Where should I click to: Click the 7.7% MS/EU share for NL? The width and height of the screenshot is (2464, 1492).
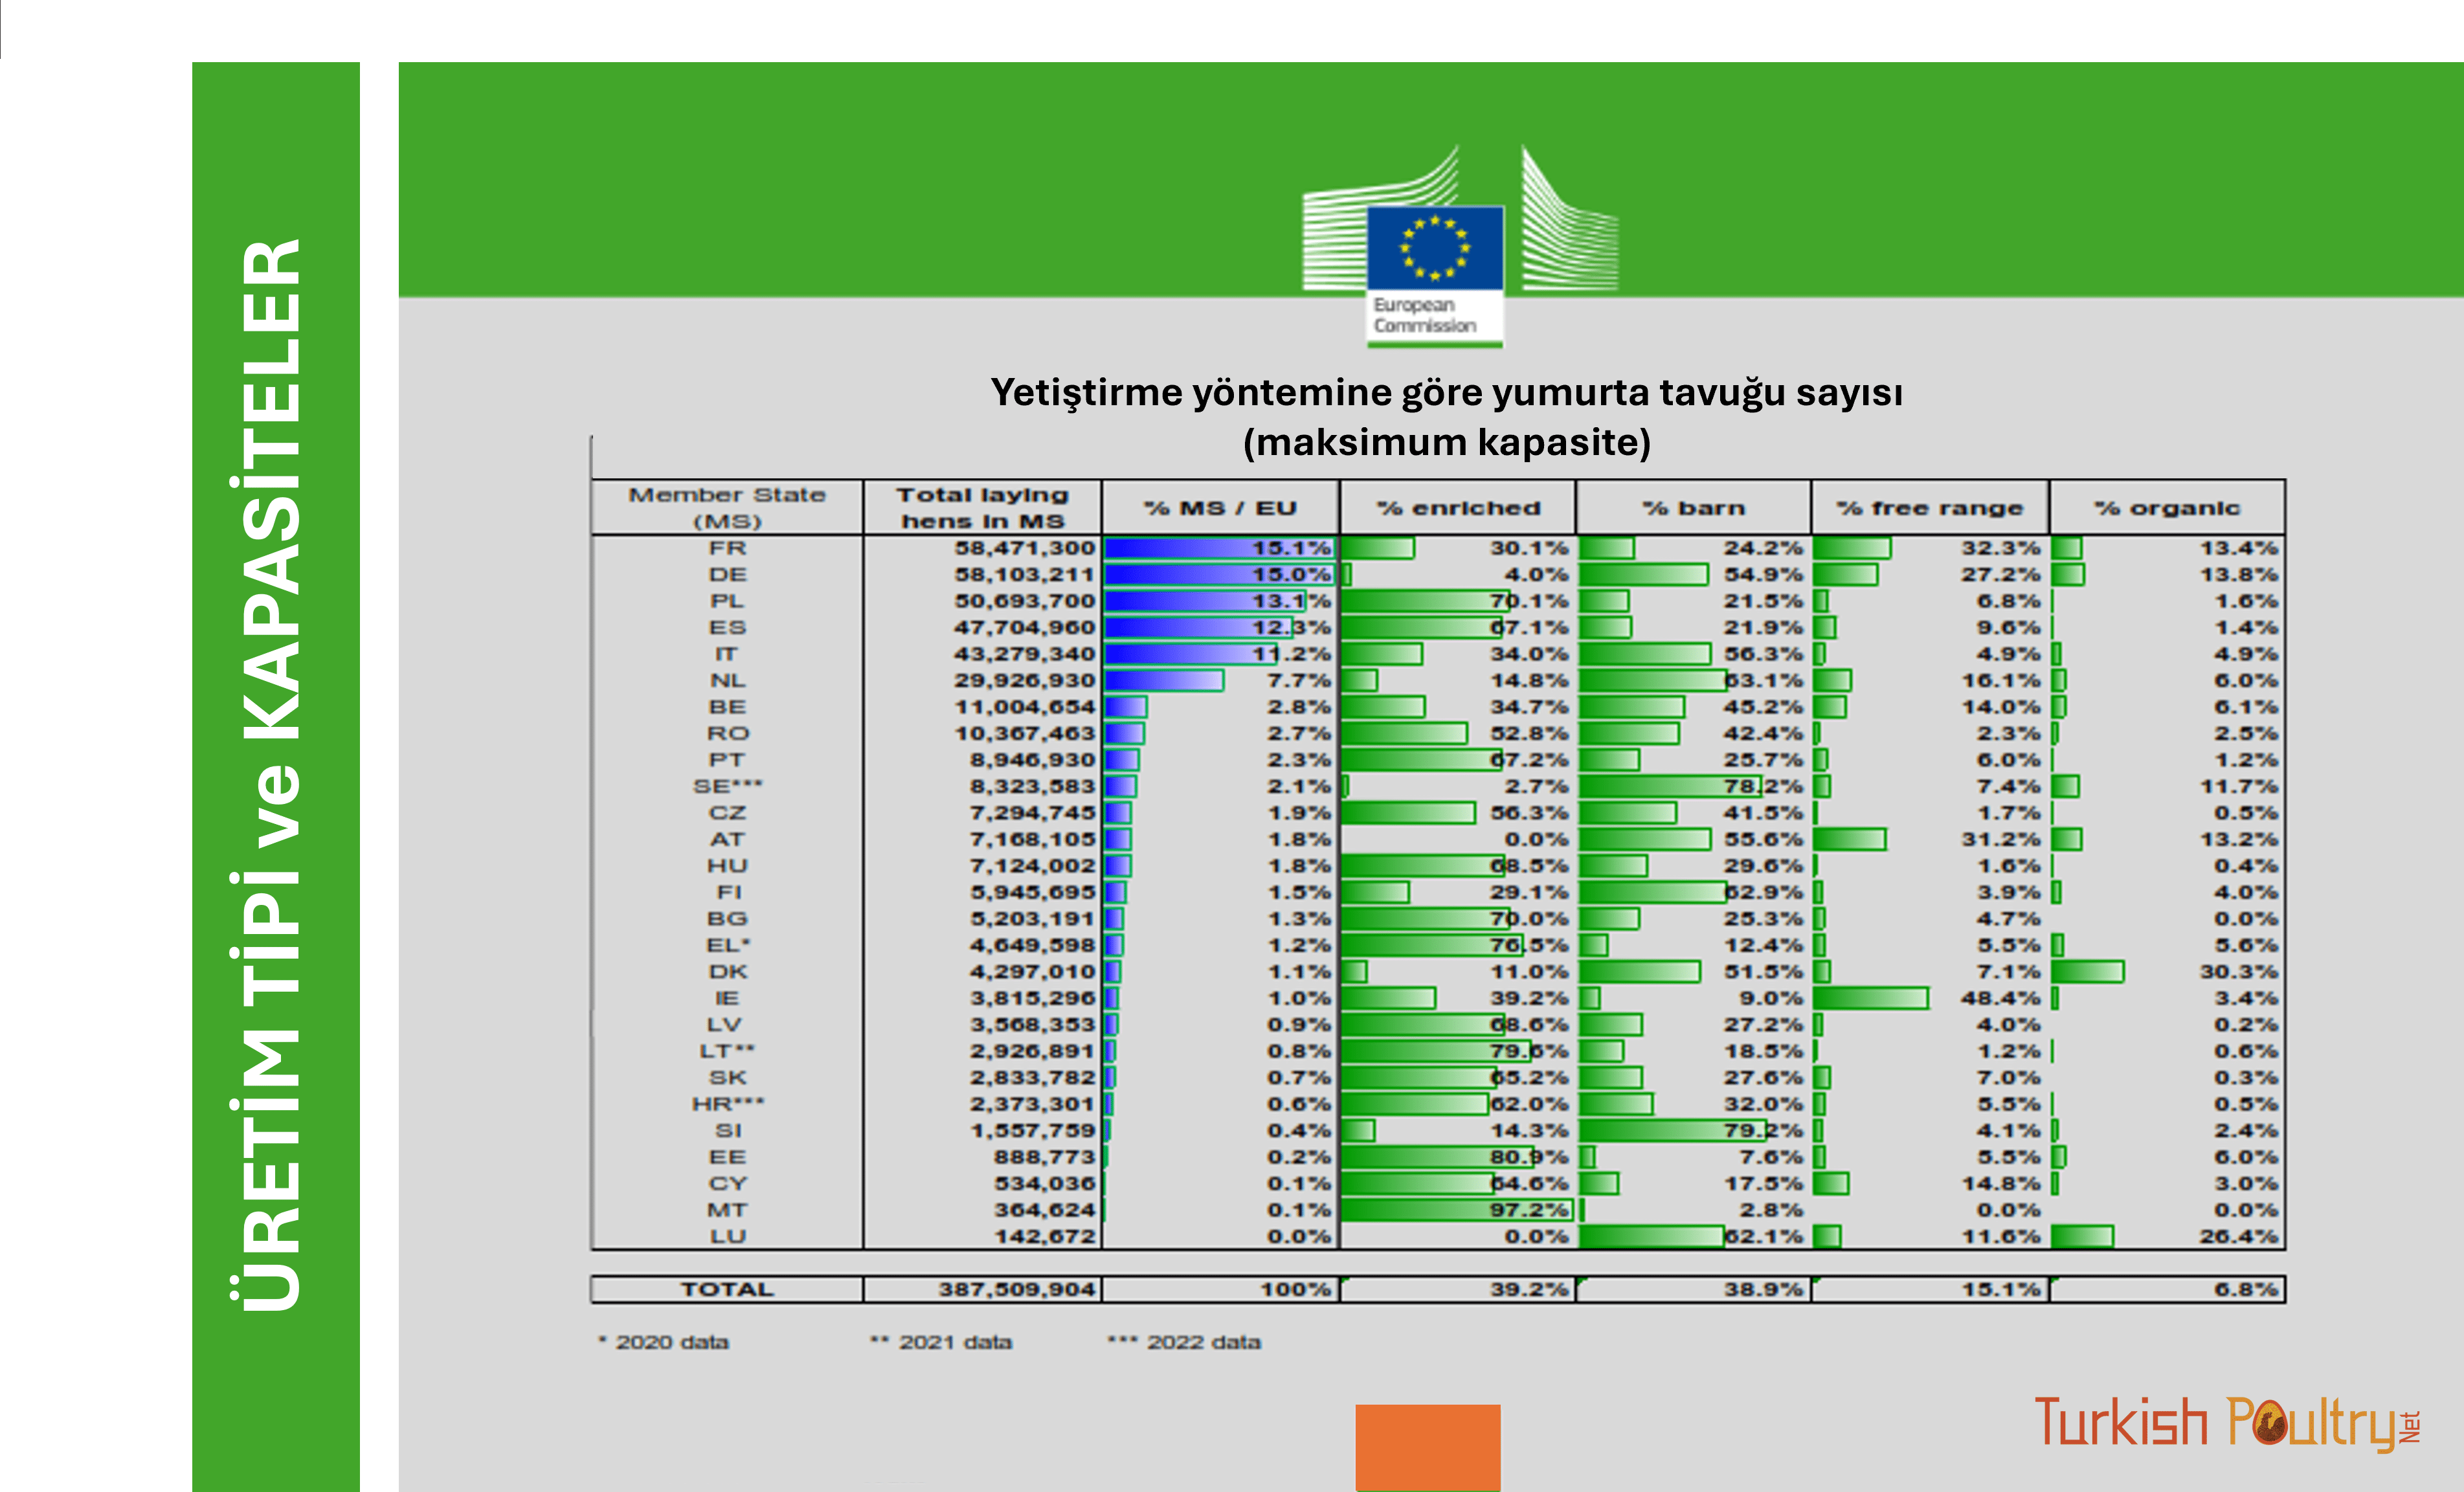coord(1299,681)
